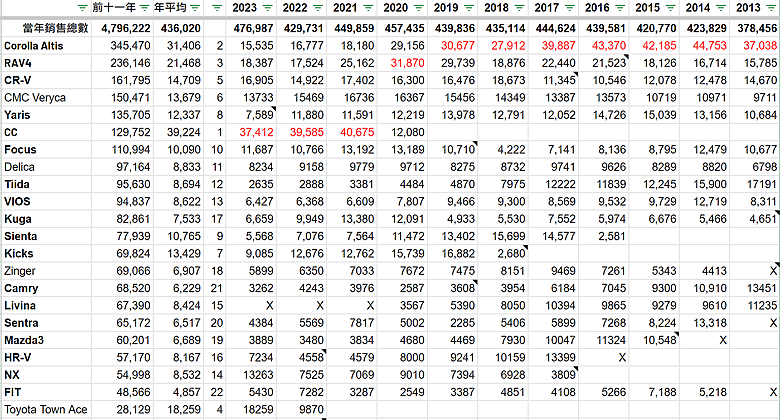Select the 2023 total 476,987
780x420 pixels.
click(253, 28)
